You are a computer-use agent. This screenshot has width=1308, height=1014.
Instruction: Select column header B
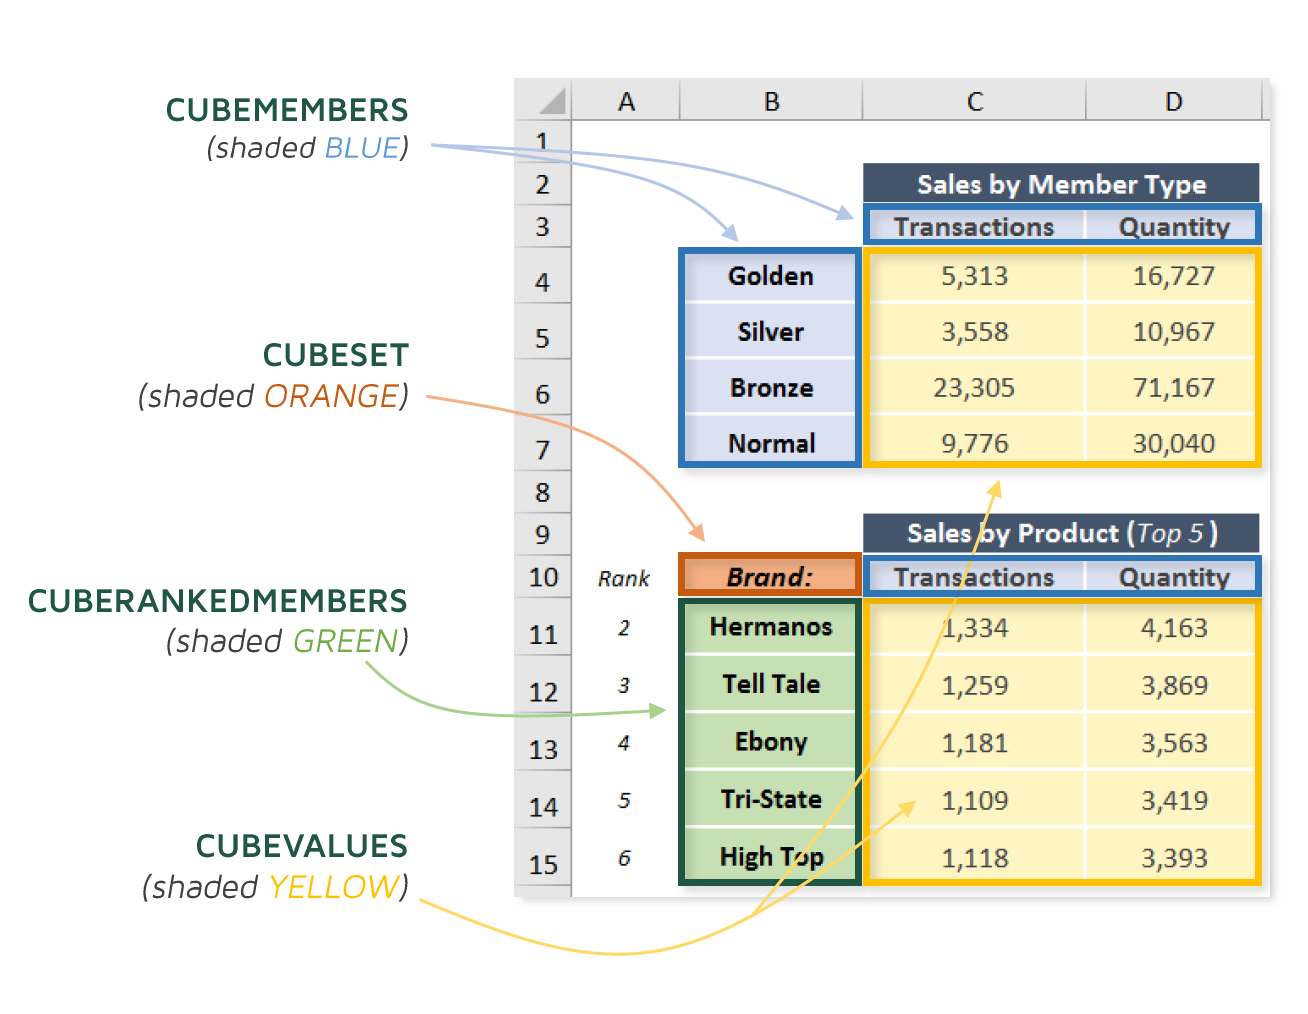[x=770, y=100]
